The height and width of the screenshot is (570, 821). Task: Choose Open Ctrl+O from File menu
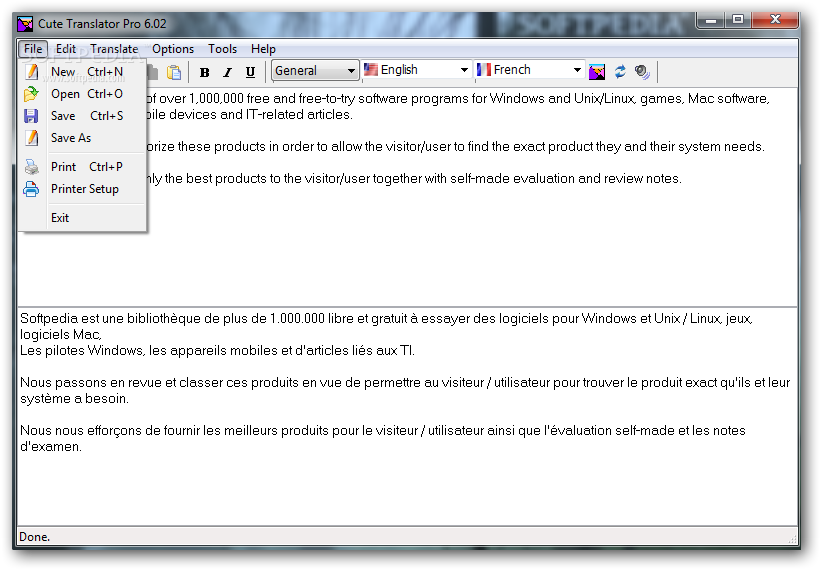click(82, 94)
